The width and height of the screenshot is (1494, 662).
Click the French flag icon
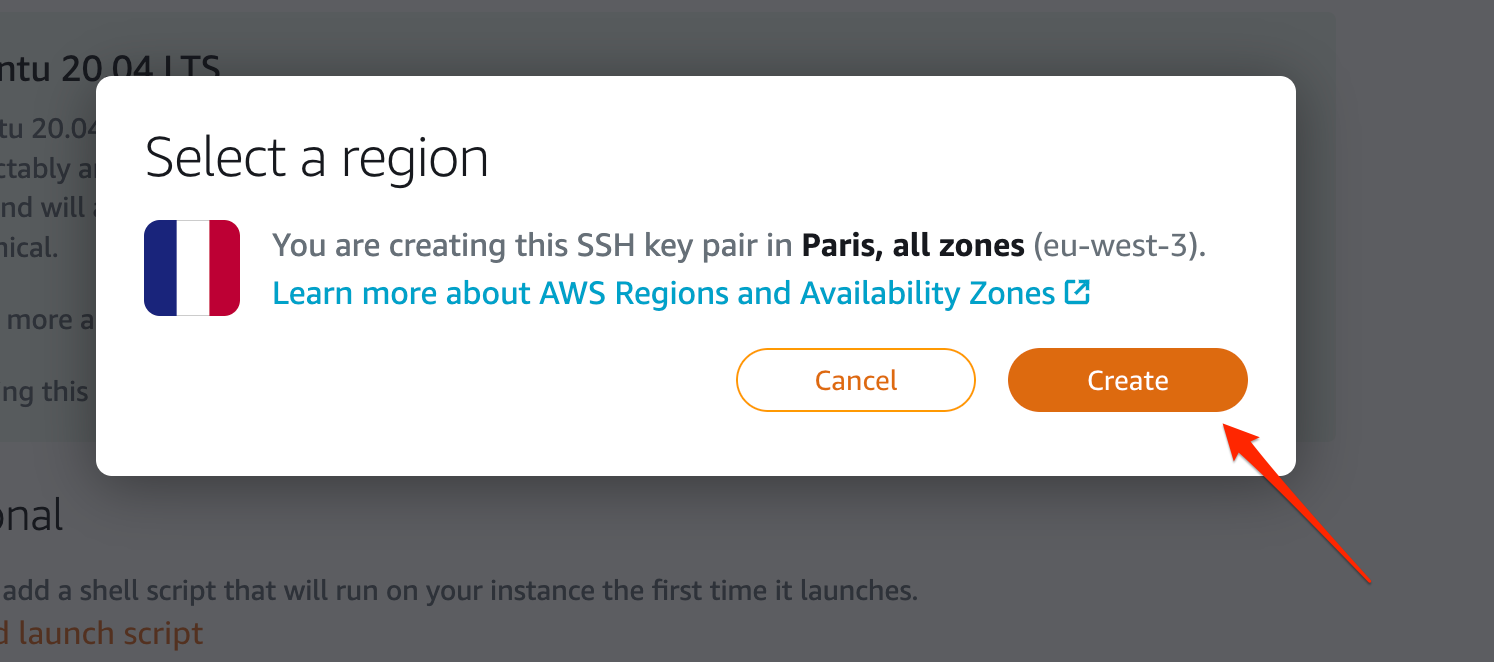[192, 268]
